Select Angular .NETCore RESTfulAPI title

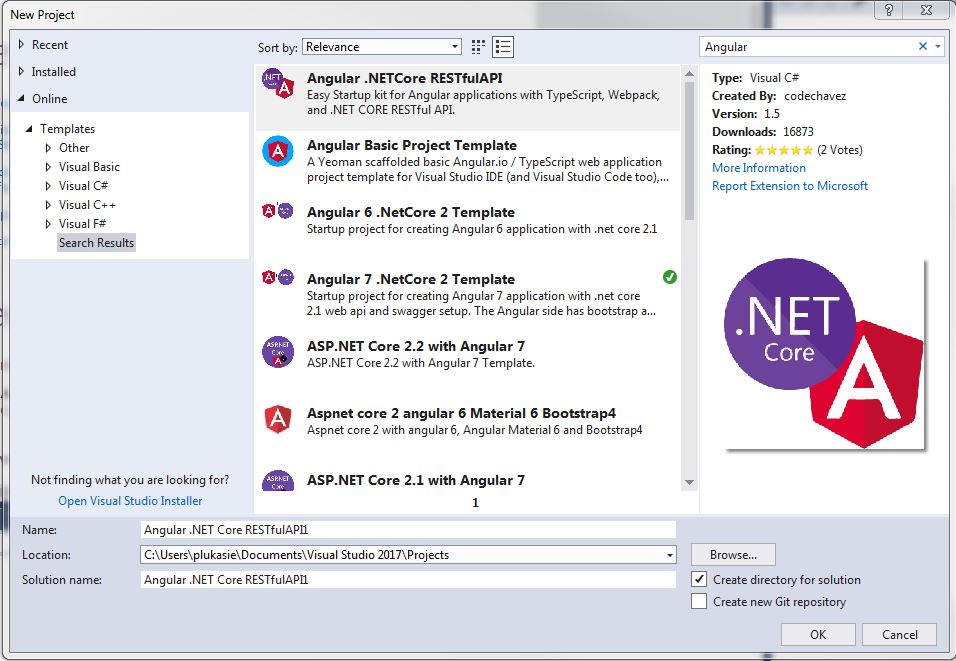point(404,78)
